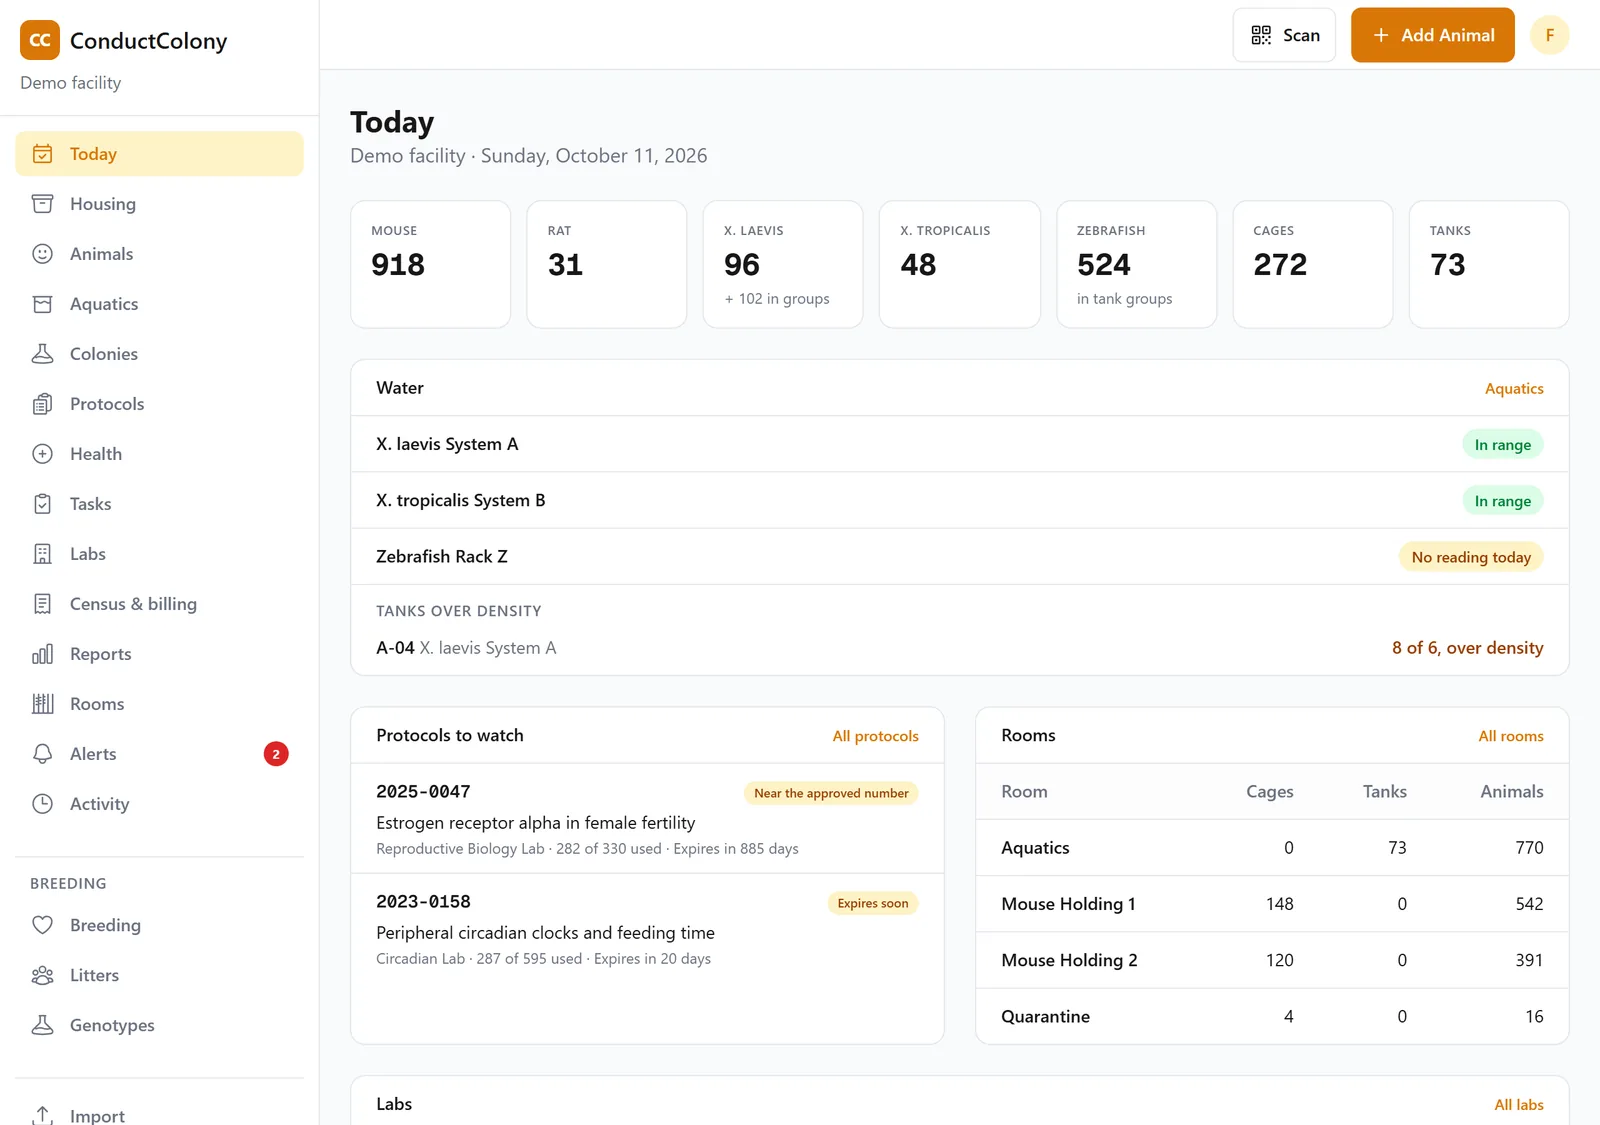This screenshot has width=1600, height=1125.
Task: Click the alerts badge showing 2
Action: 276,754
